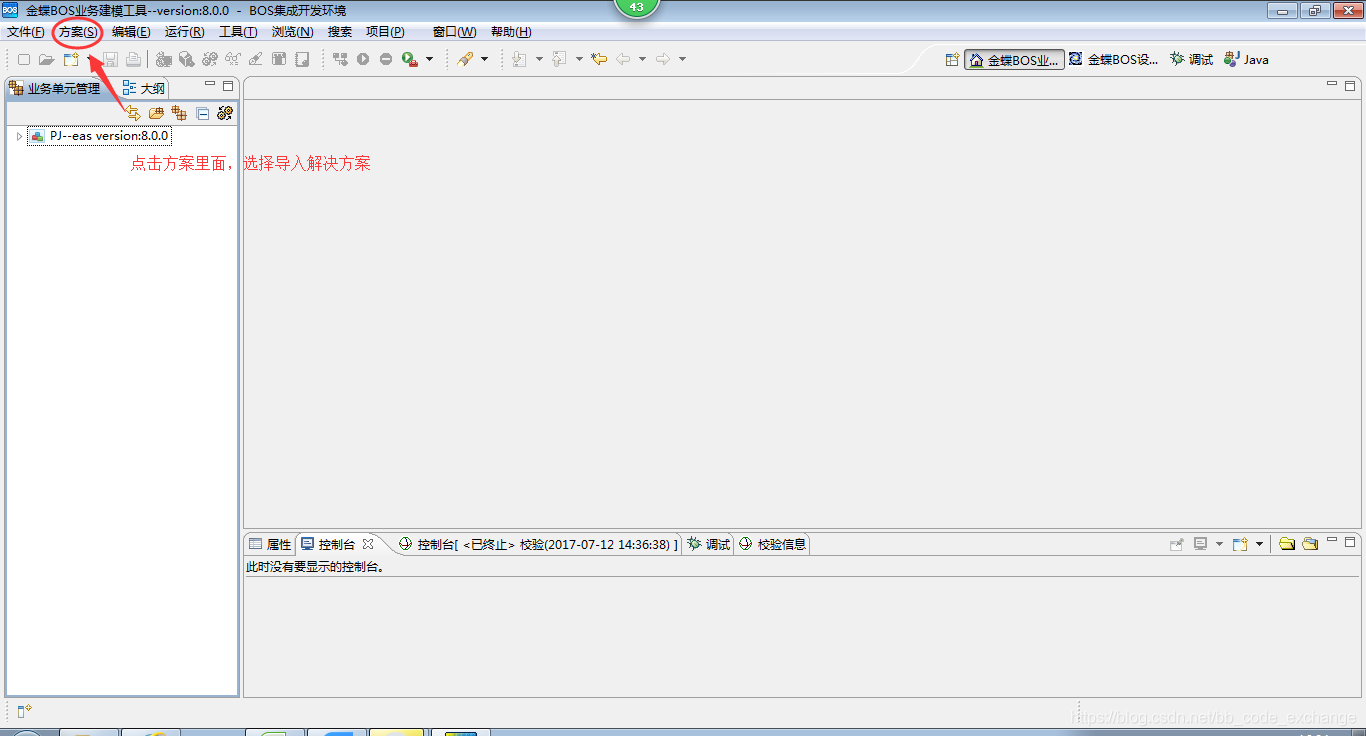
Task: Switch to the 属性 properties tab
Action: pos(270,544)
